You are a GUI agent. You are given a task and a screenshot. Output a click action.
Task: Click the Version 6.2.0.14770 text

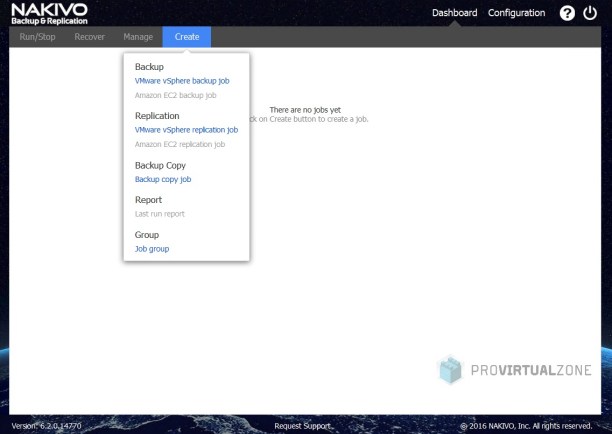(46, 426)
